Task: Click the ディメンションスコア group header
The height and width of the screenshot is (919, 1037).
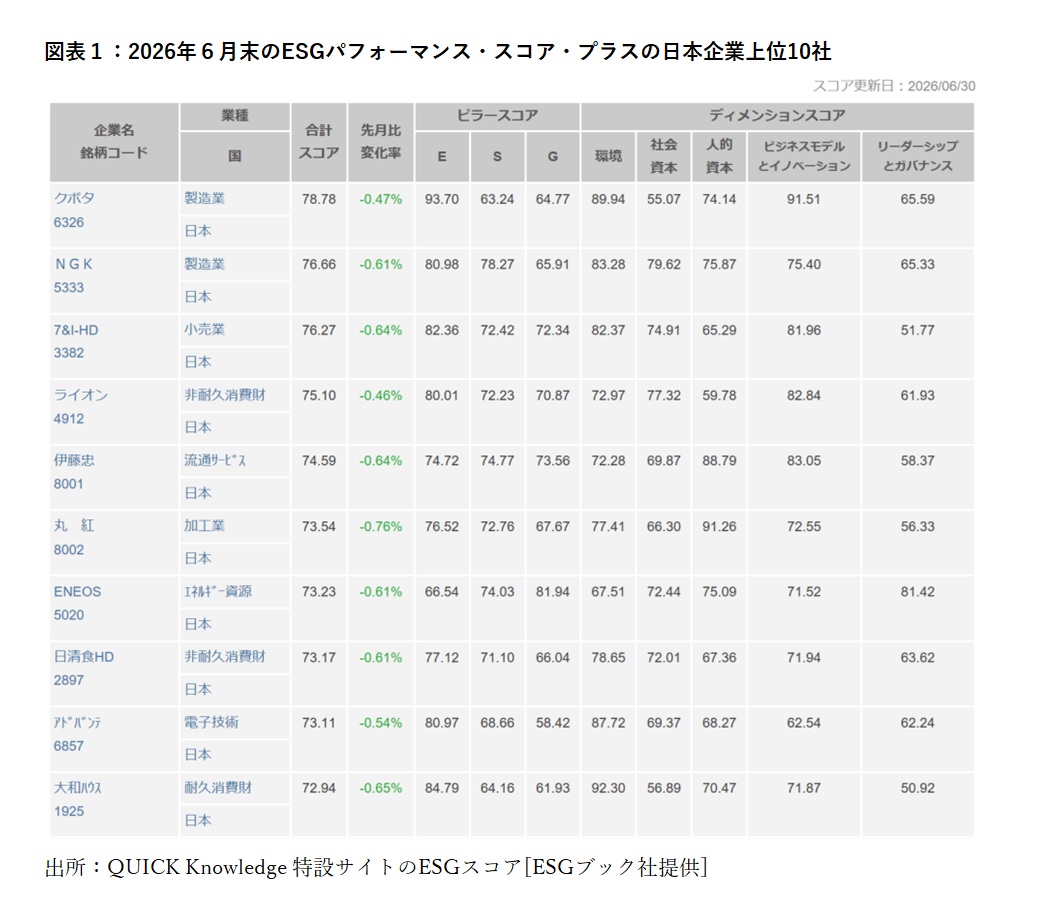Action: pos(778,116)
